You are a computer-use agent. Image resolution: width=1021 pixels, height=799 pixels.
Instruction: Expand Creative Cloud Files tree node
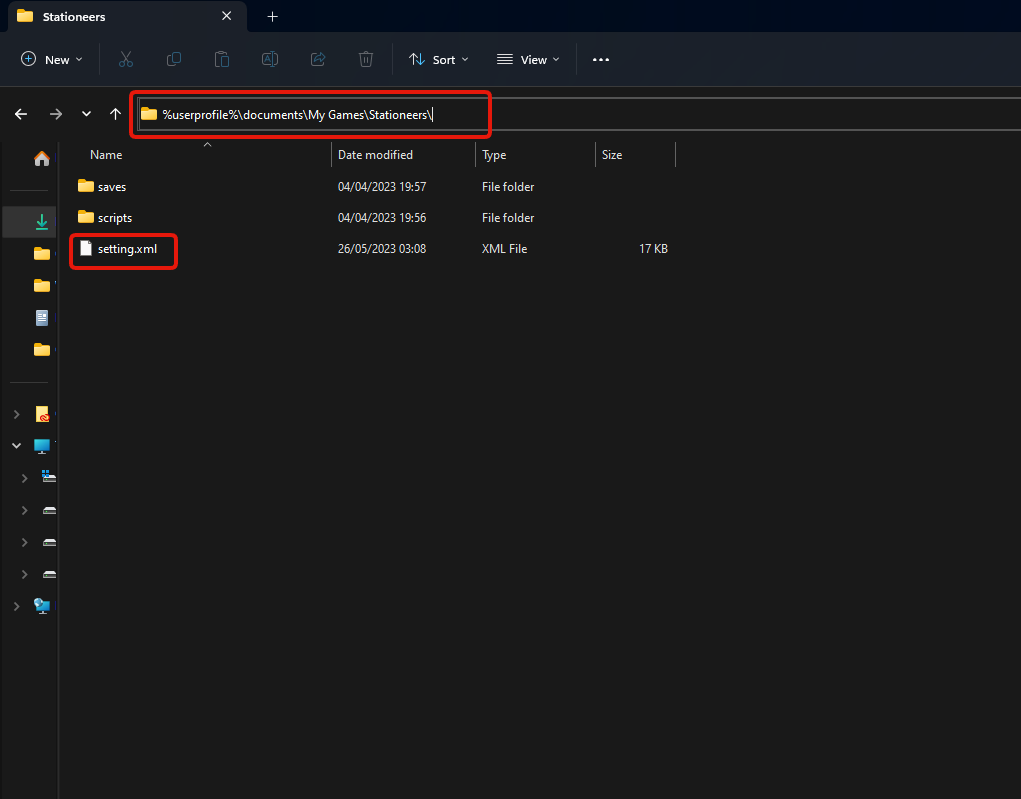(17, 414)
